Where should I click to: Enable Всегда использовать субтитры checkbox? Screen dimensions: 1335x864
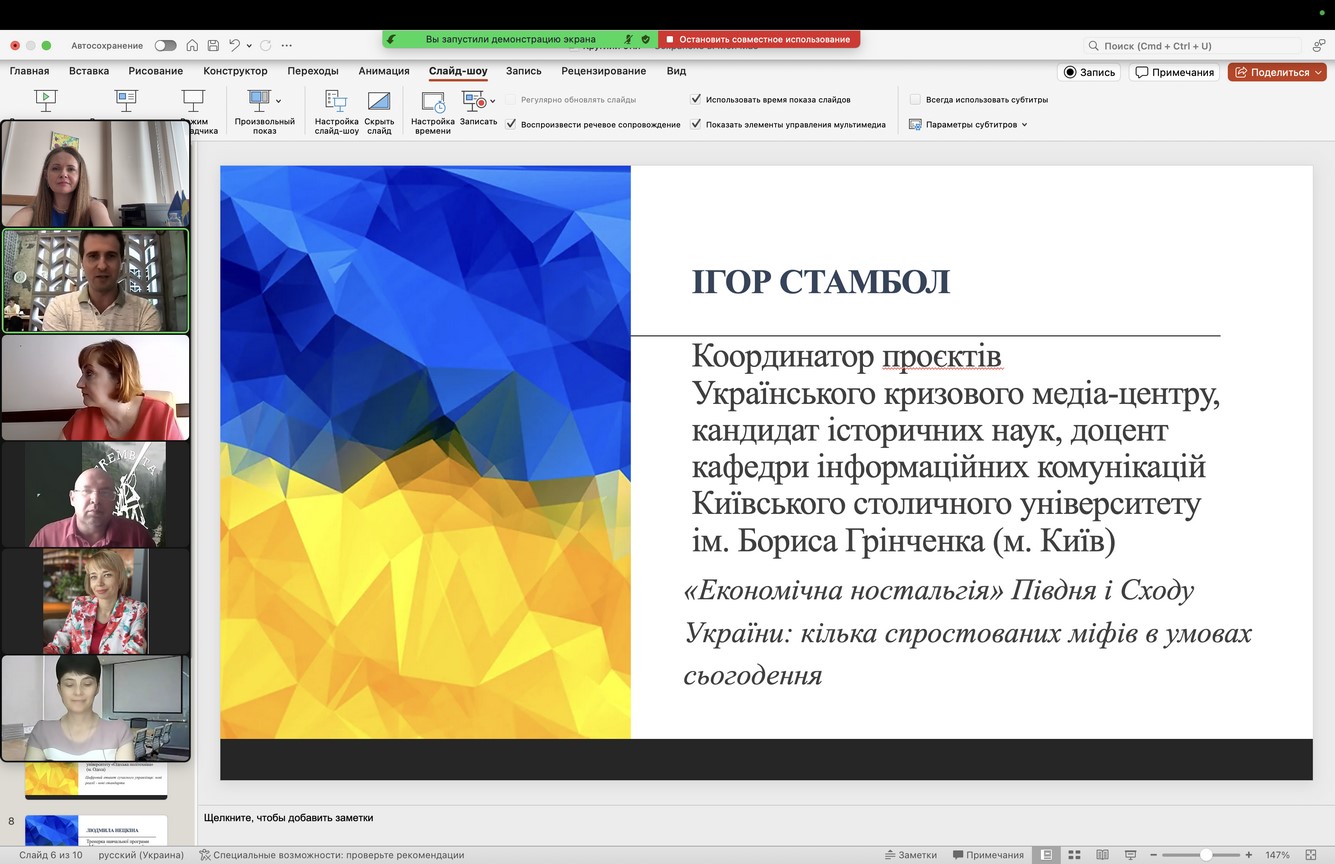[x=915, y=100]
